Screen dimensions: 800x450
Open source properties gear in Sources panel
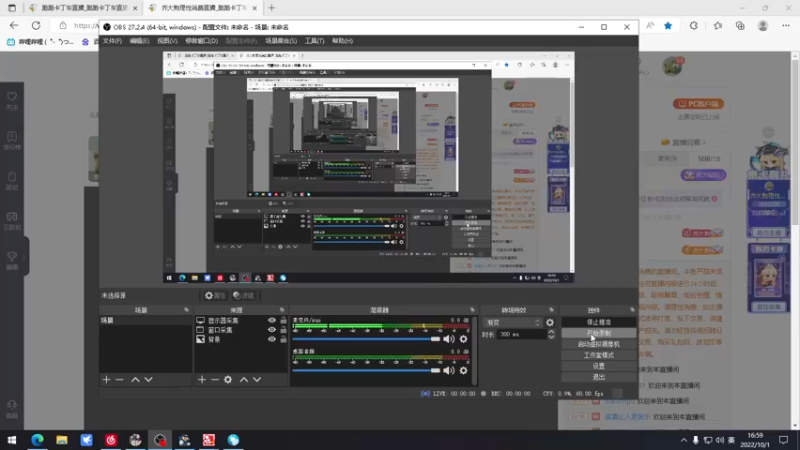(x=228, y=380)
